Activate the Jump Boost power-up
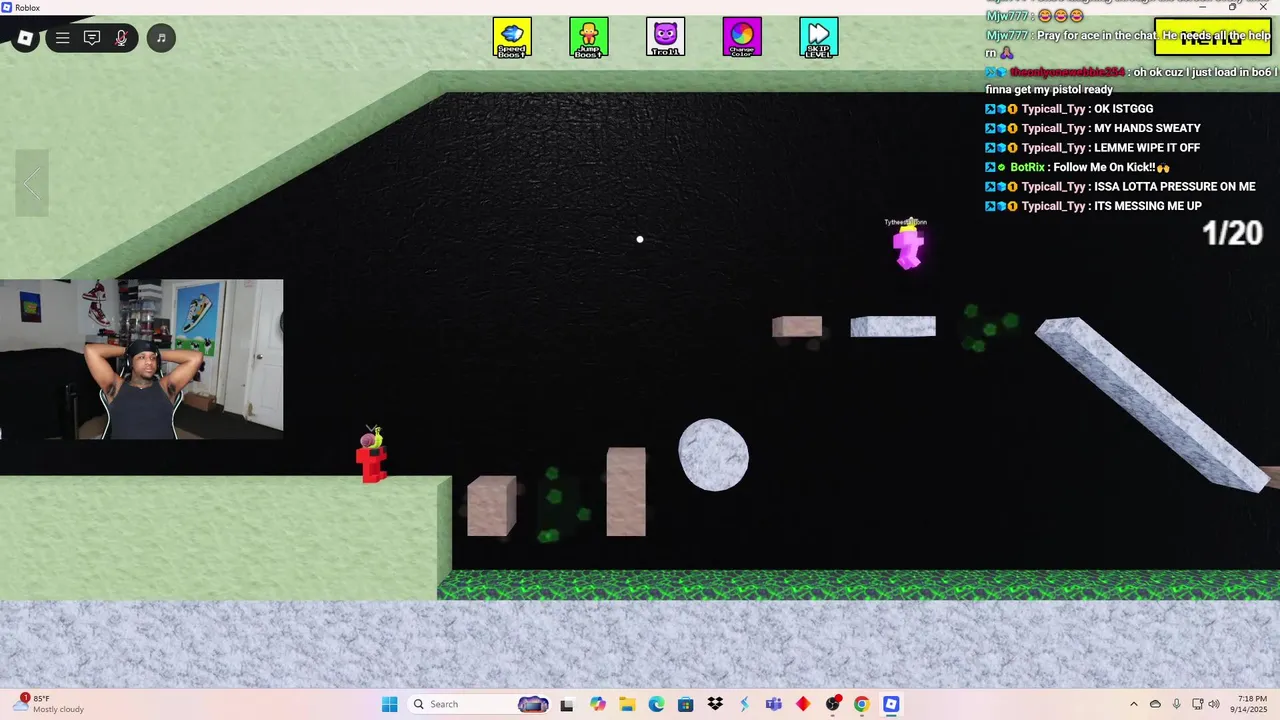The height and width of the screenshot is (720, 1280). click(589, 37)
